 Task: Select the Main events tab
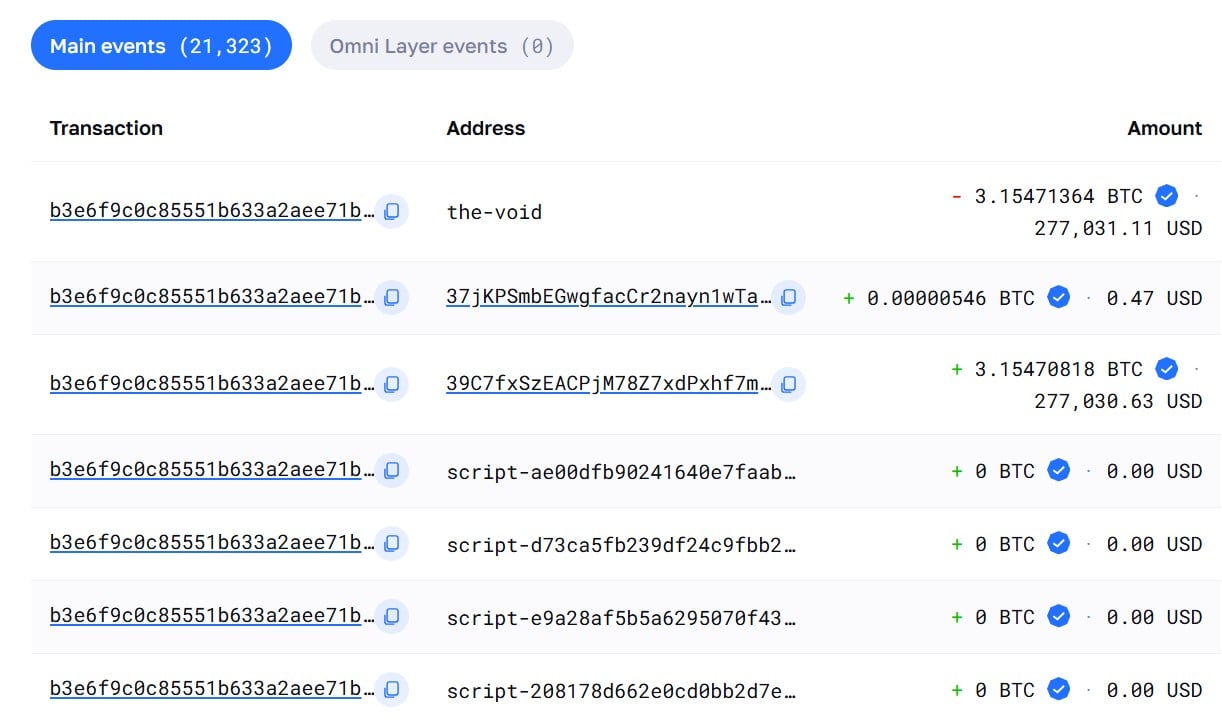pyautogui.click(x=160, y=45)
